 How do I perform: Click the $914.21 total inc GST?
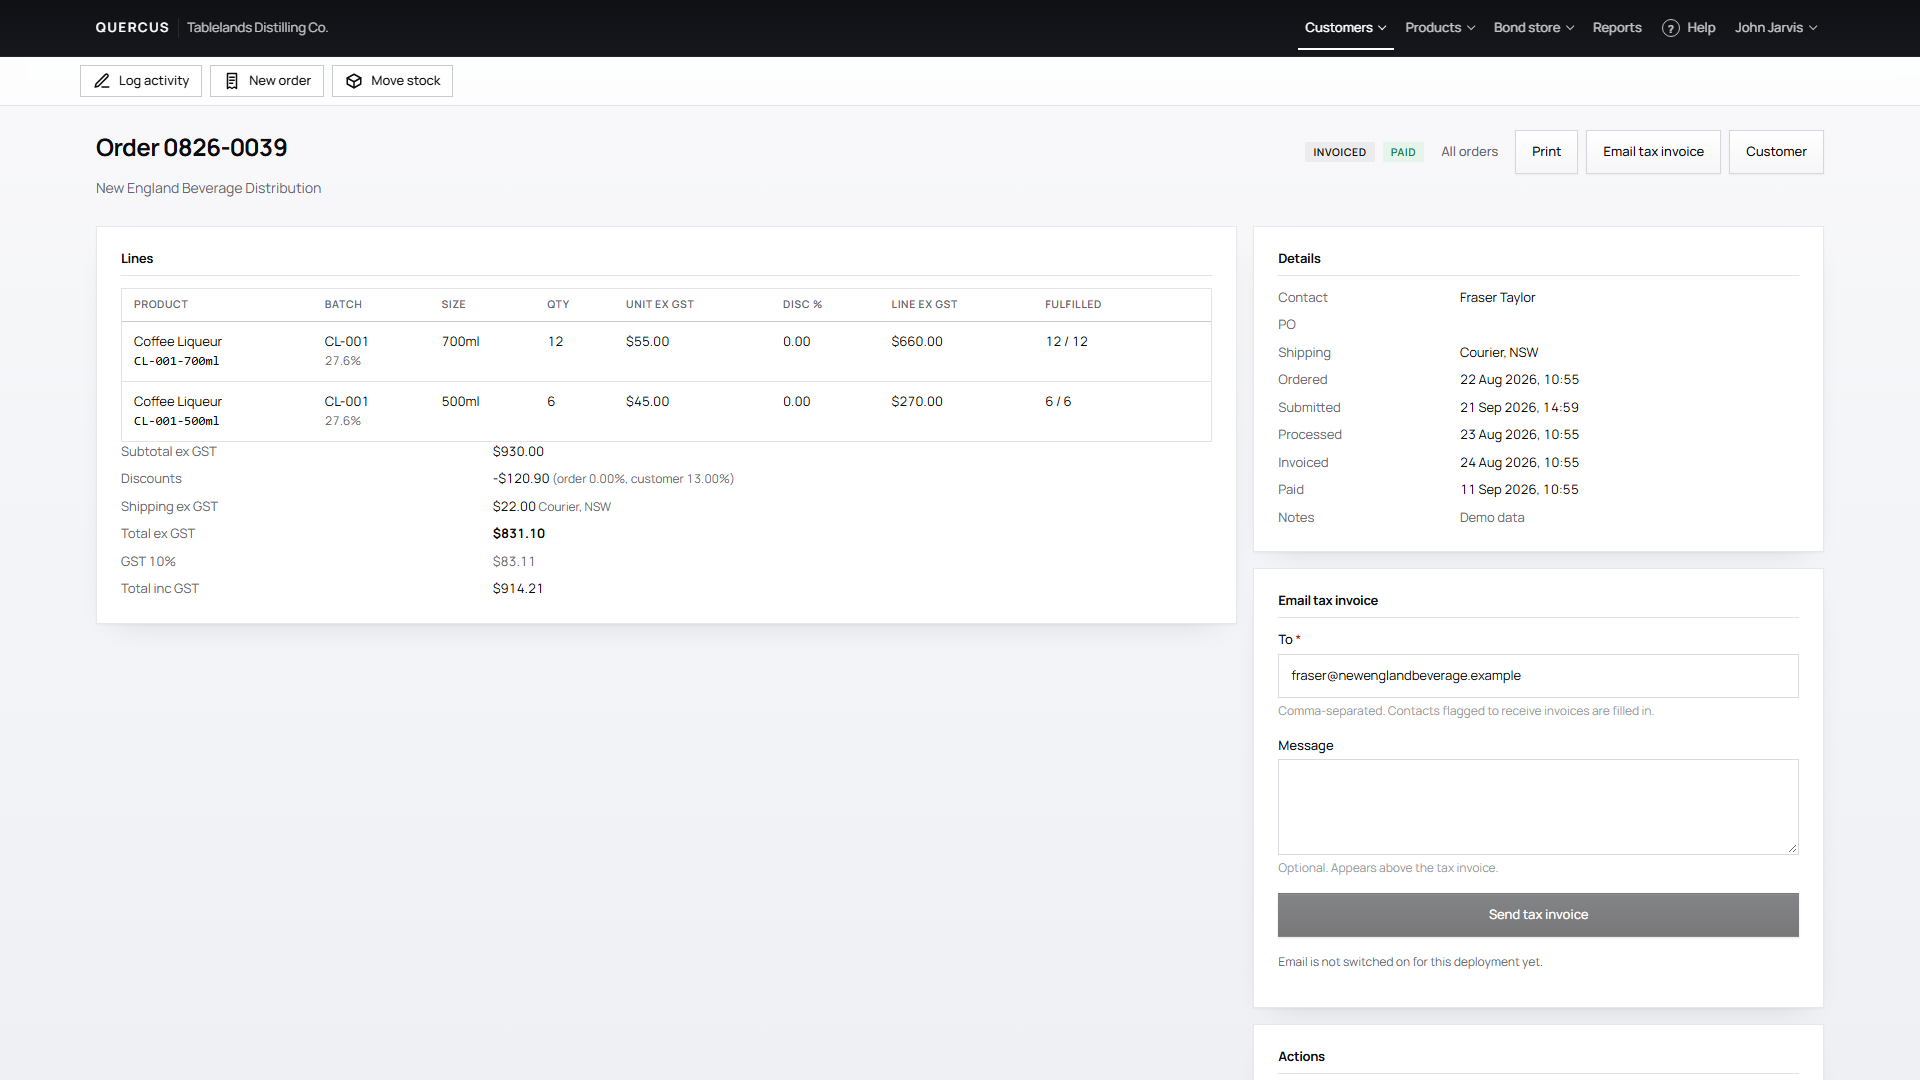coord(518,589)
